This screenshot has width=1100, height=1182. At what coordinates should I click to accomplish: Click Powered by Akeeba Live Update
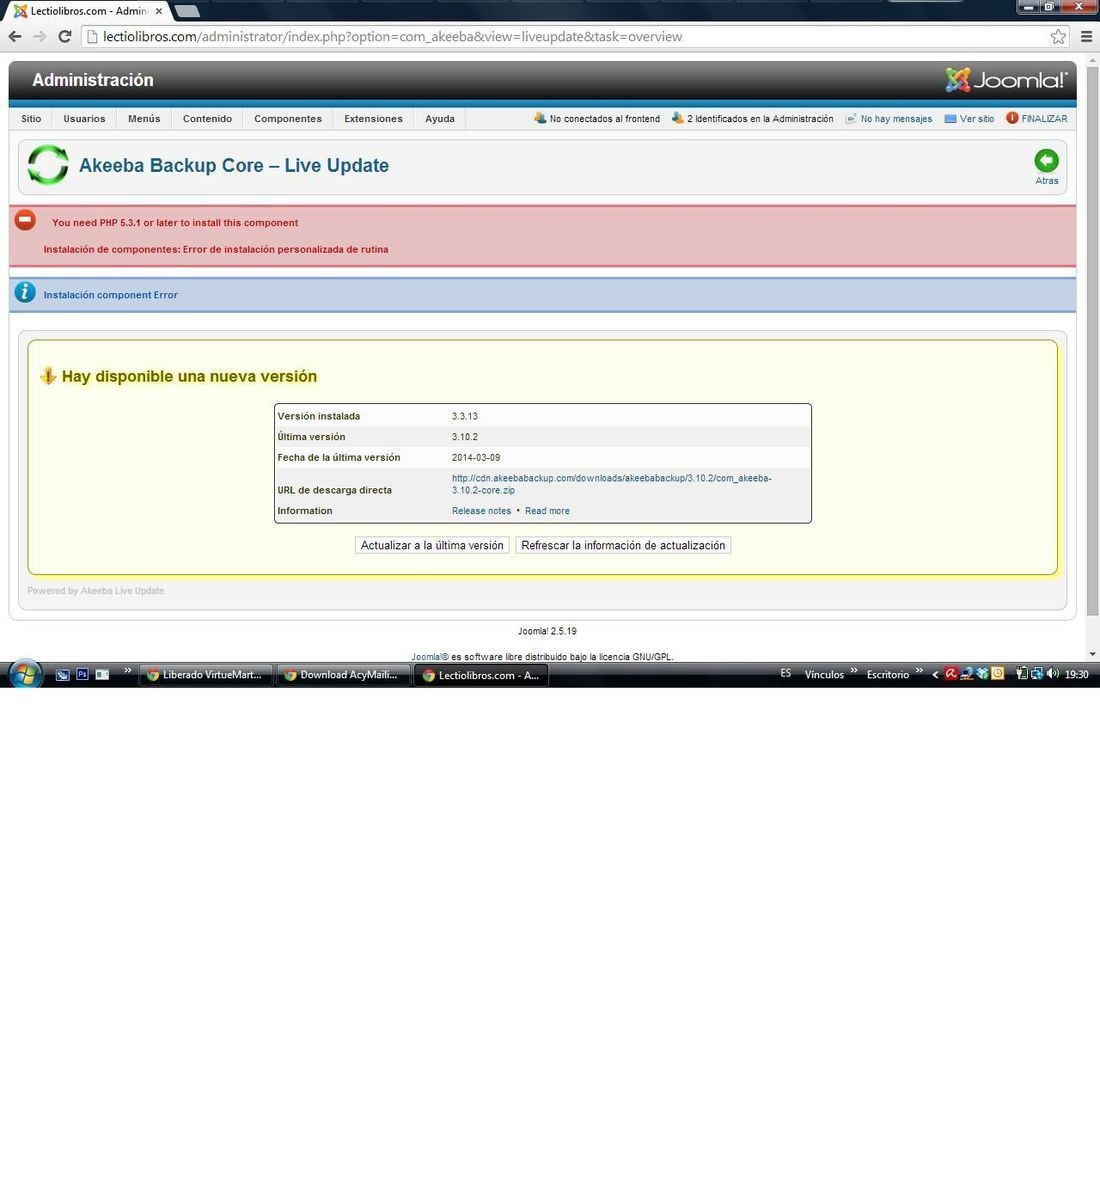[x=96, y=591]
